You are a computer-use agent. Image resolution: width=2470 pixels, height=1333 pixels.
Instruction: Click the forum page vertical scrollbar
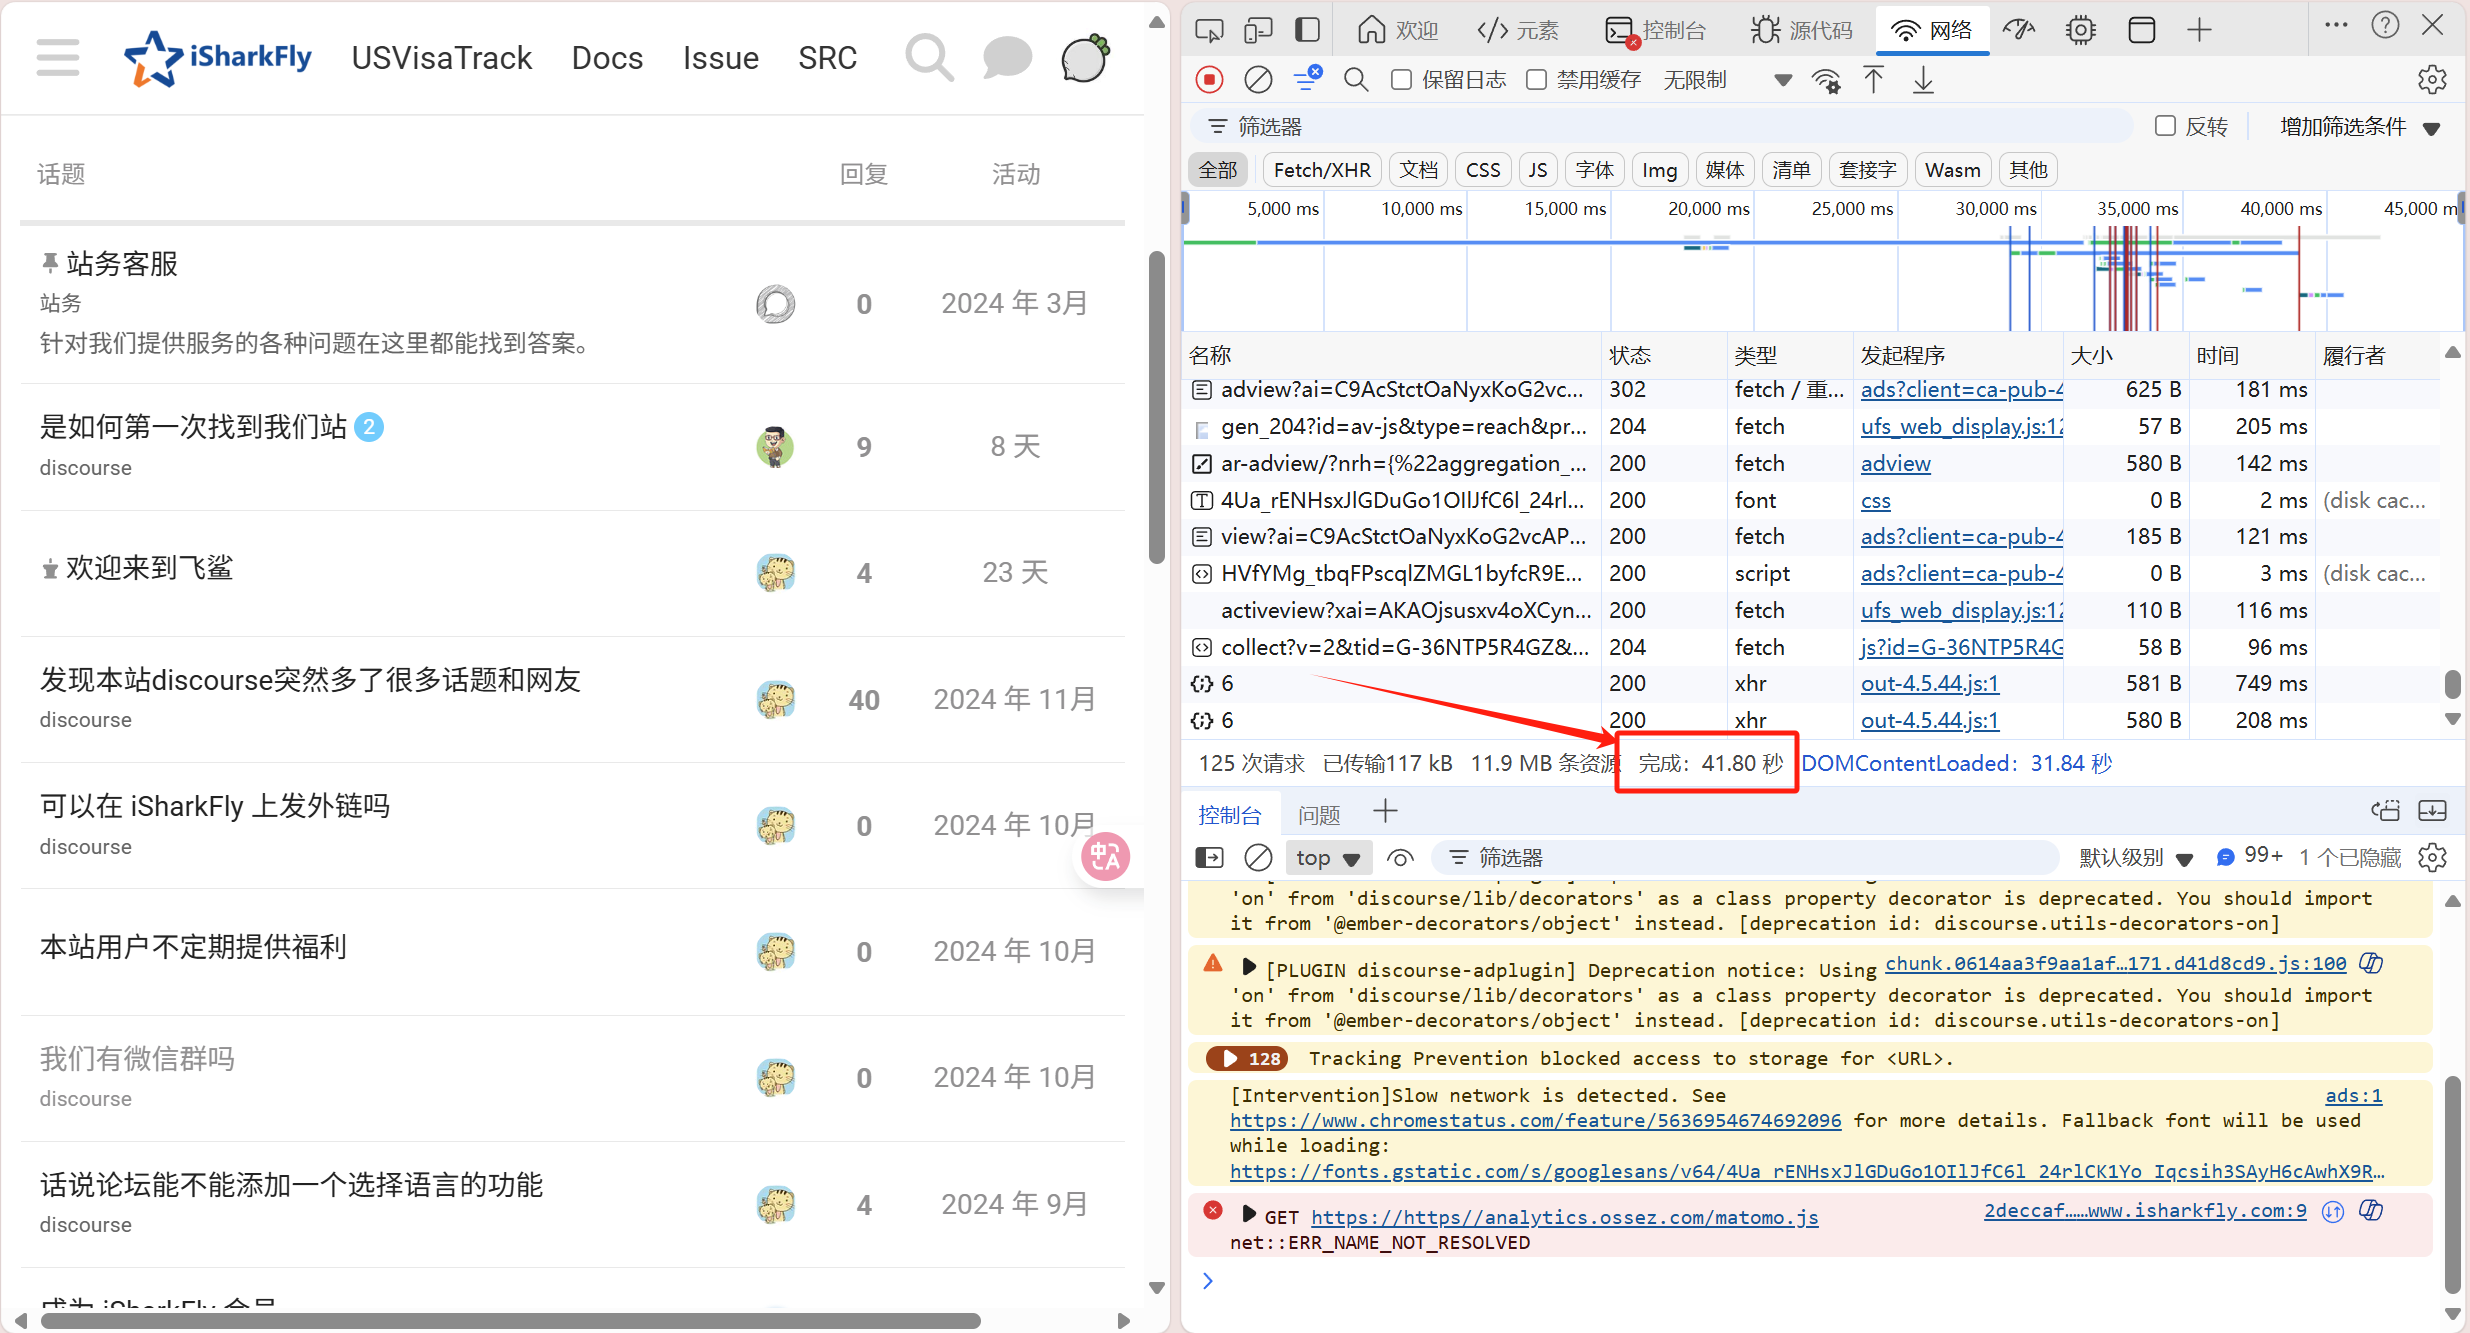click(1157, 407)
